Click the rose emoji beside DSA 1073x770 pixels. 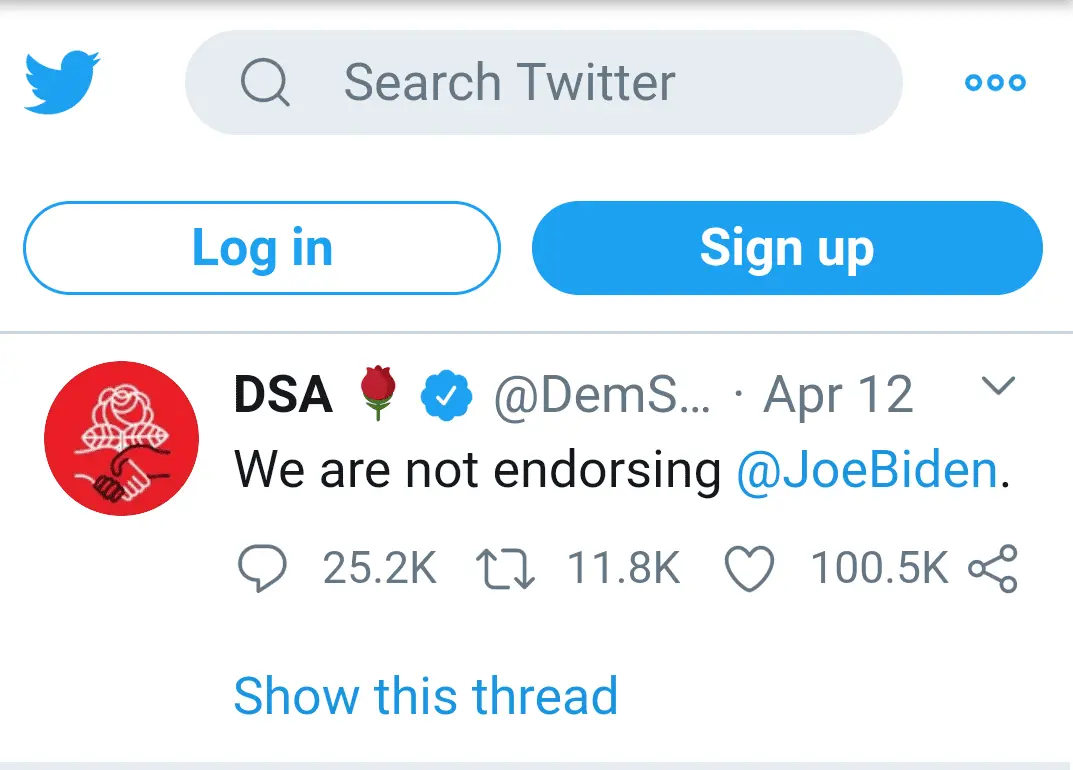(x=378, y=394)
